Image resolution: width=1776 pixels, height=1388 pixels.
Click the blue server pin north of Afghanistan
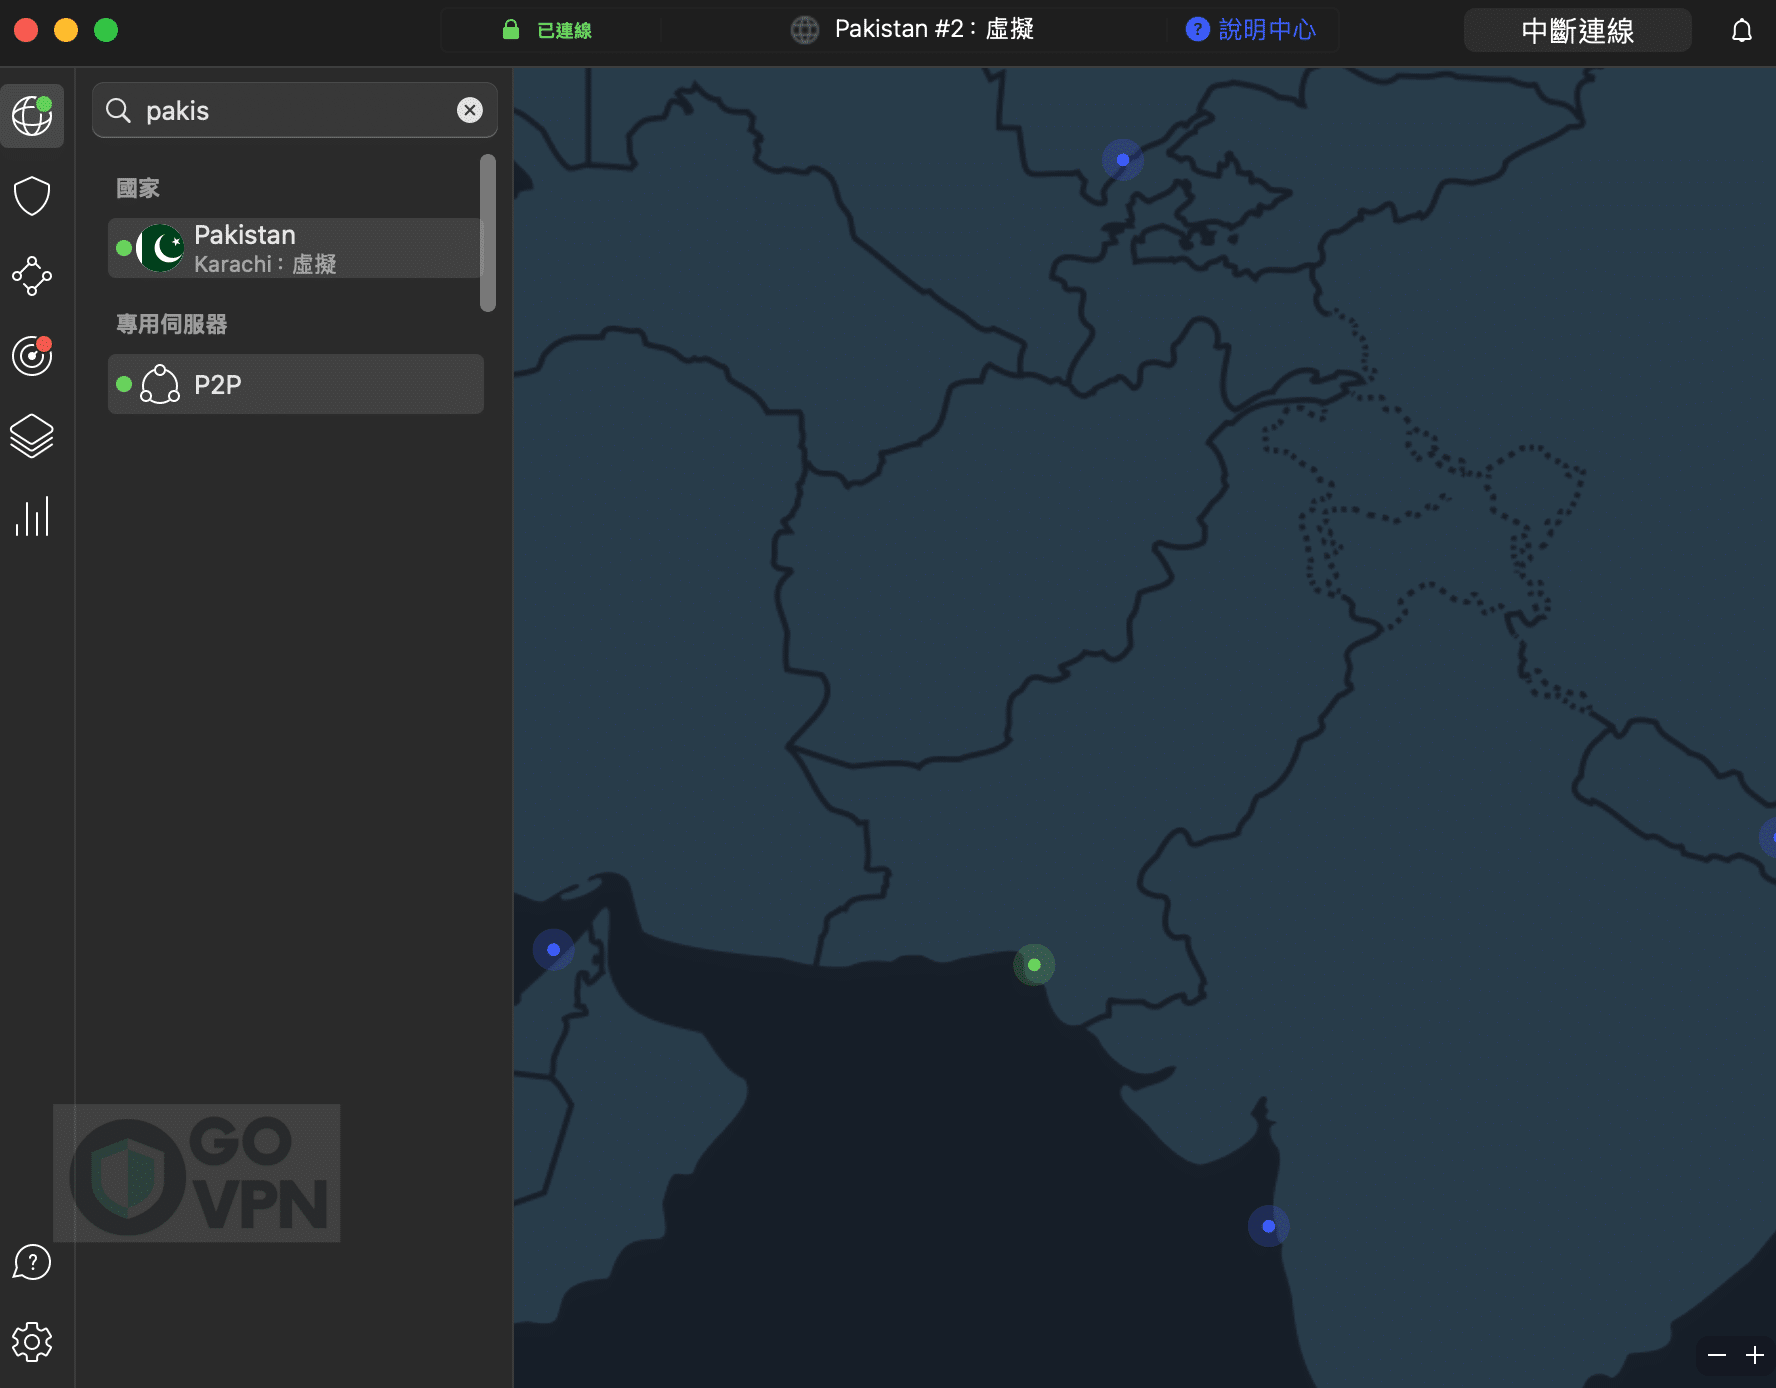pyautogui.click(x=1123, y=160)
